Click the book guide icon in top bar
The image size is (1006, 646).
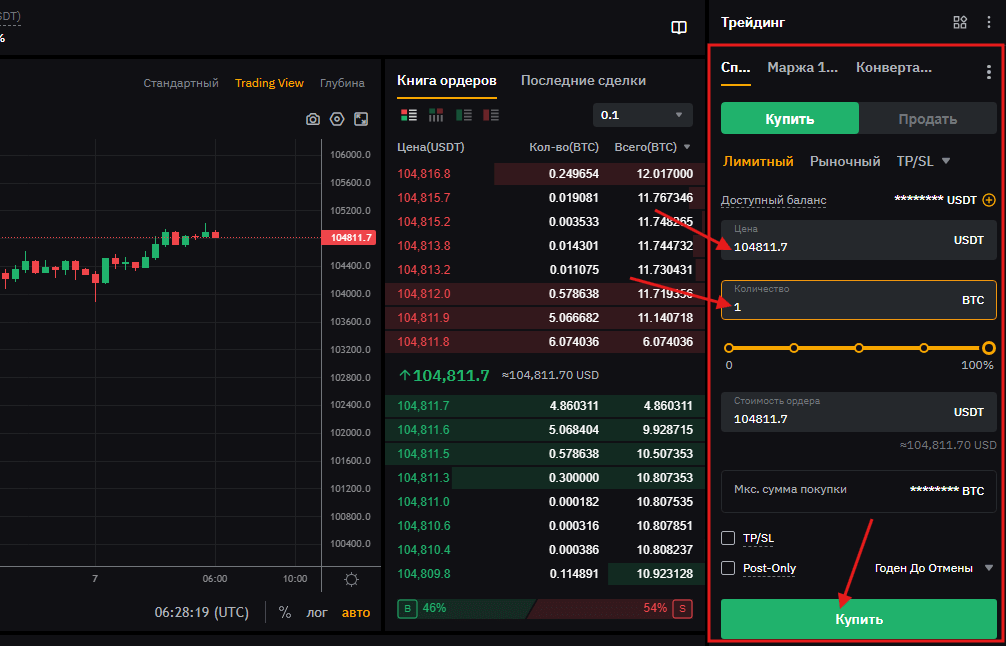pos(679,28)
